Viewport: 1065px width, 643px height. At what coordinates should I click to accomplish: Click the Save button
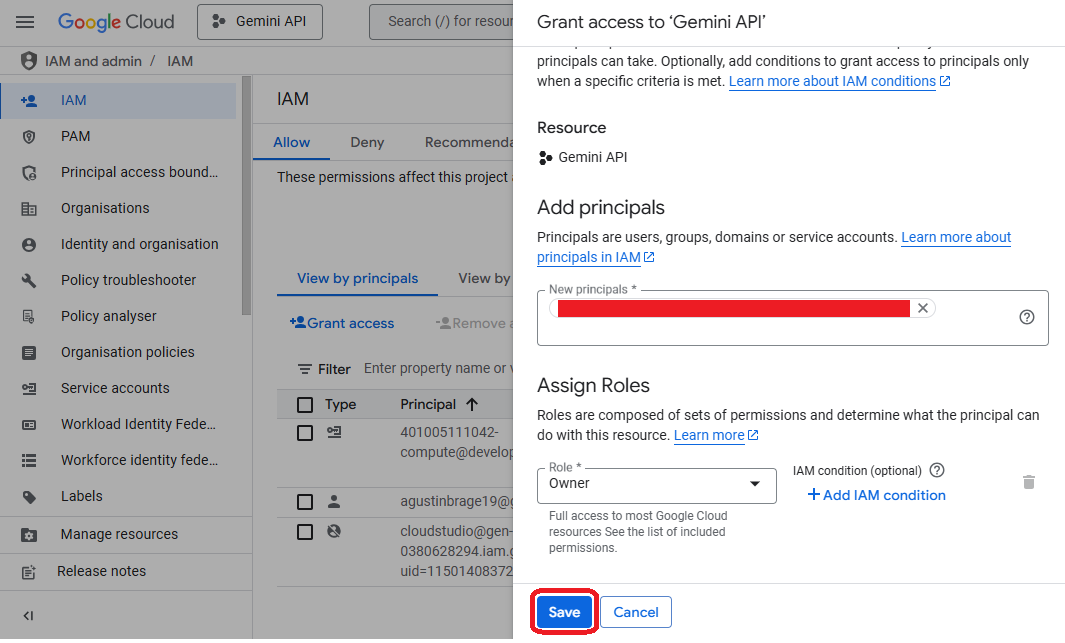(564, 612)
